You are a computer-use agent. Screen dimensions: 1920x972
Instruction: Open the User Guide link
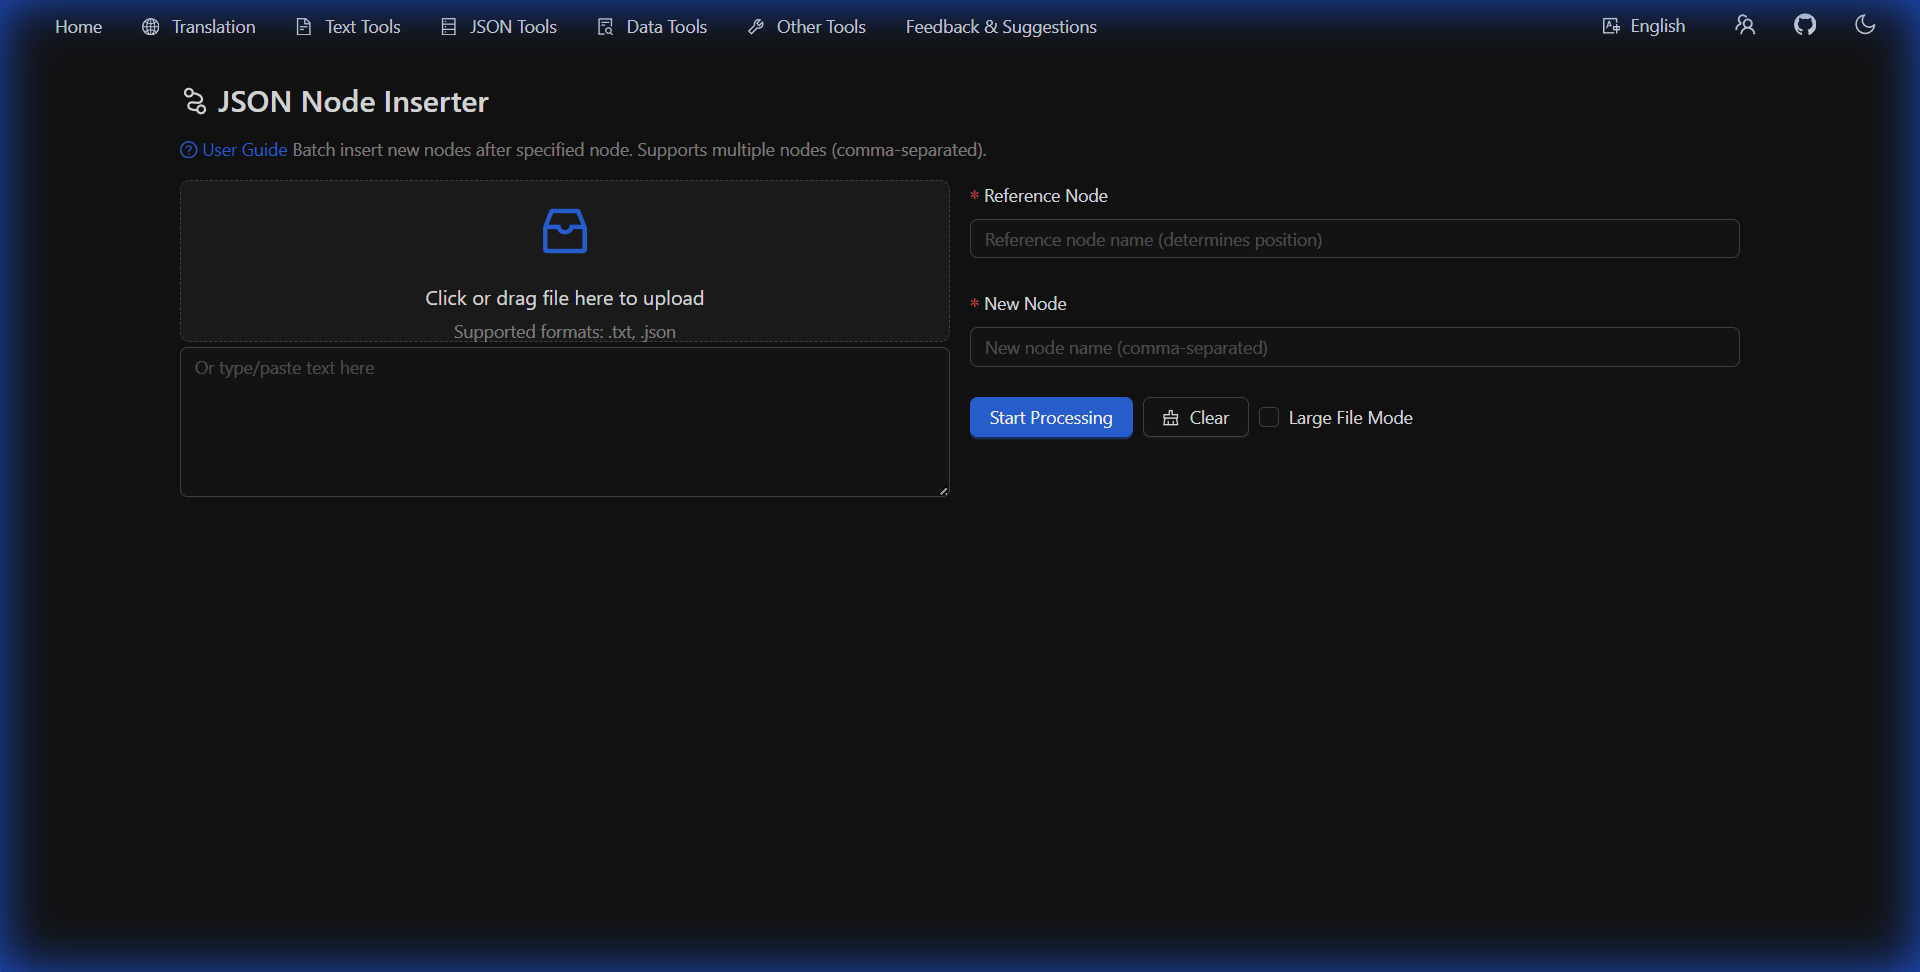coord(243,149)
